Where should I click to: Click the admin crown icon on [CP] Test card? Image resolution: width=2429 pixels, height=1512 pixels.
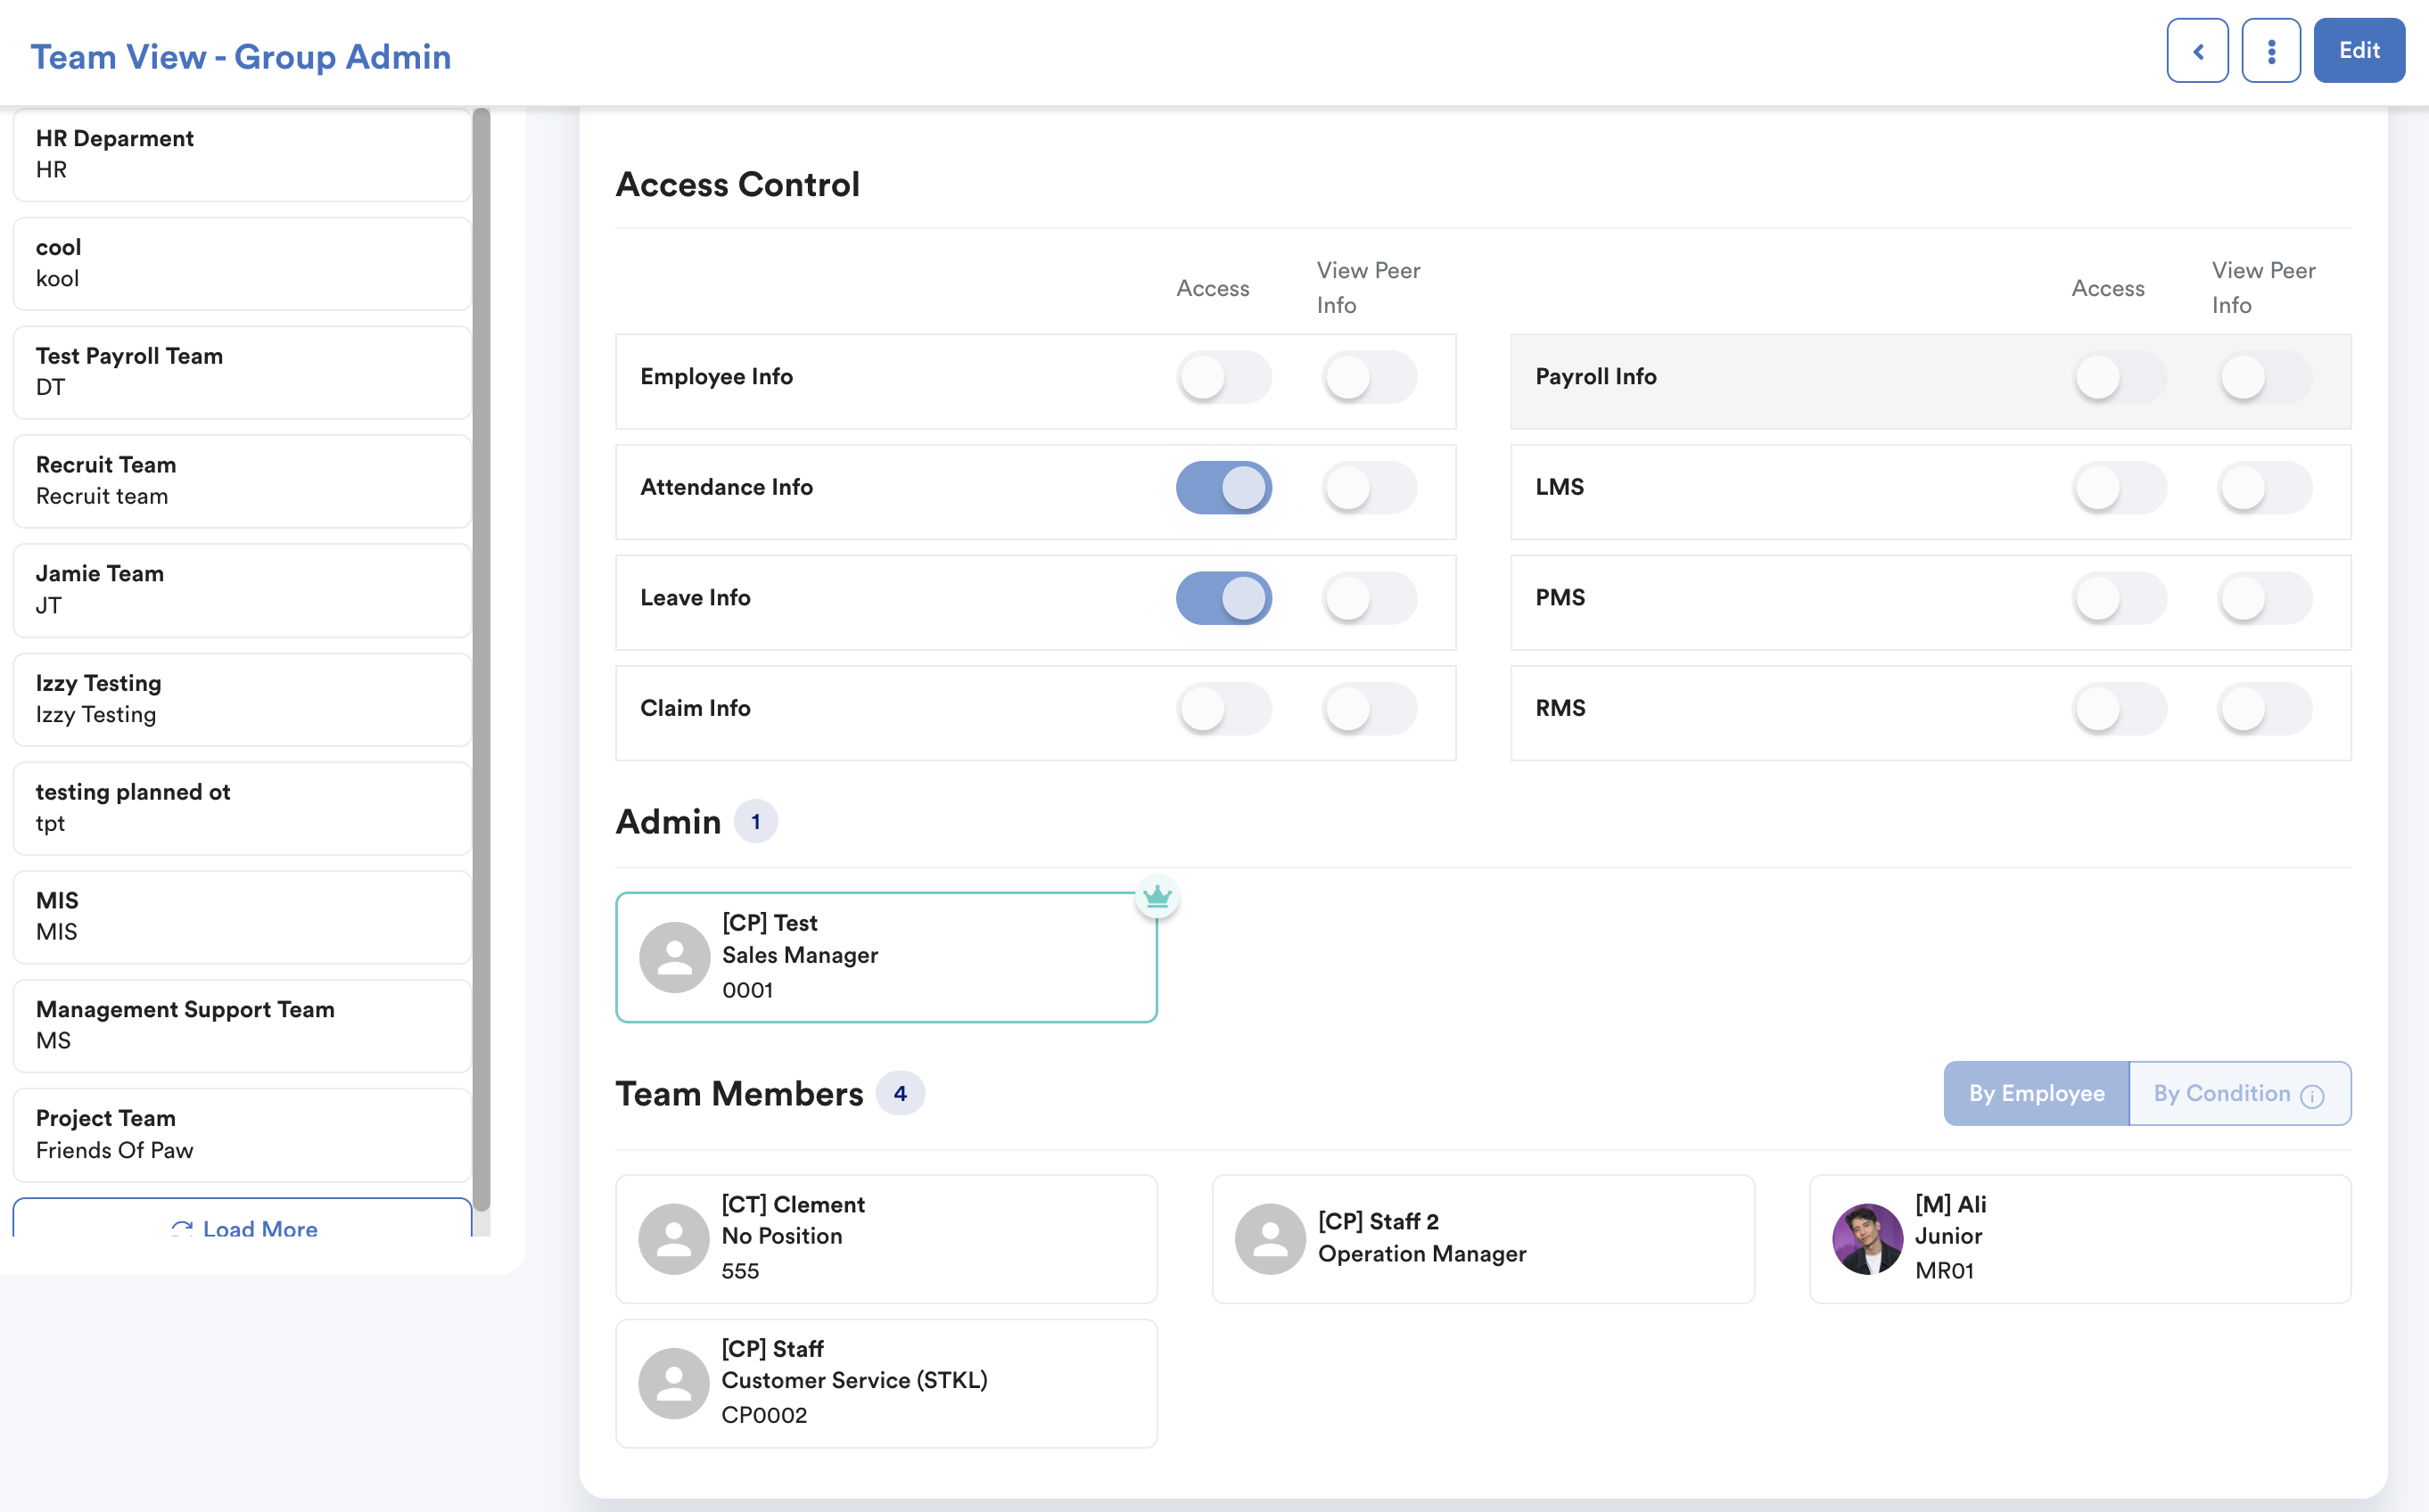(1157, 897)
